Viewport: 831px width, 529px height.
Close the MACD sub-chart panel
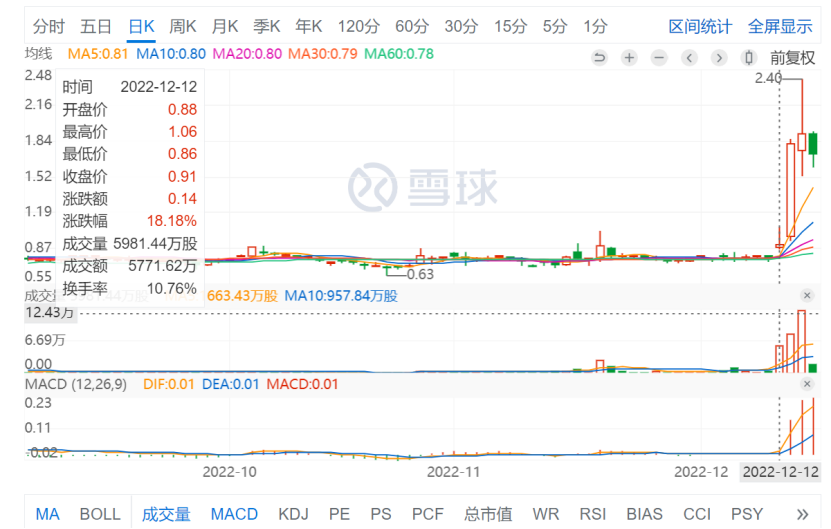(807, 384)
